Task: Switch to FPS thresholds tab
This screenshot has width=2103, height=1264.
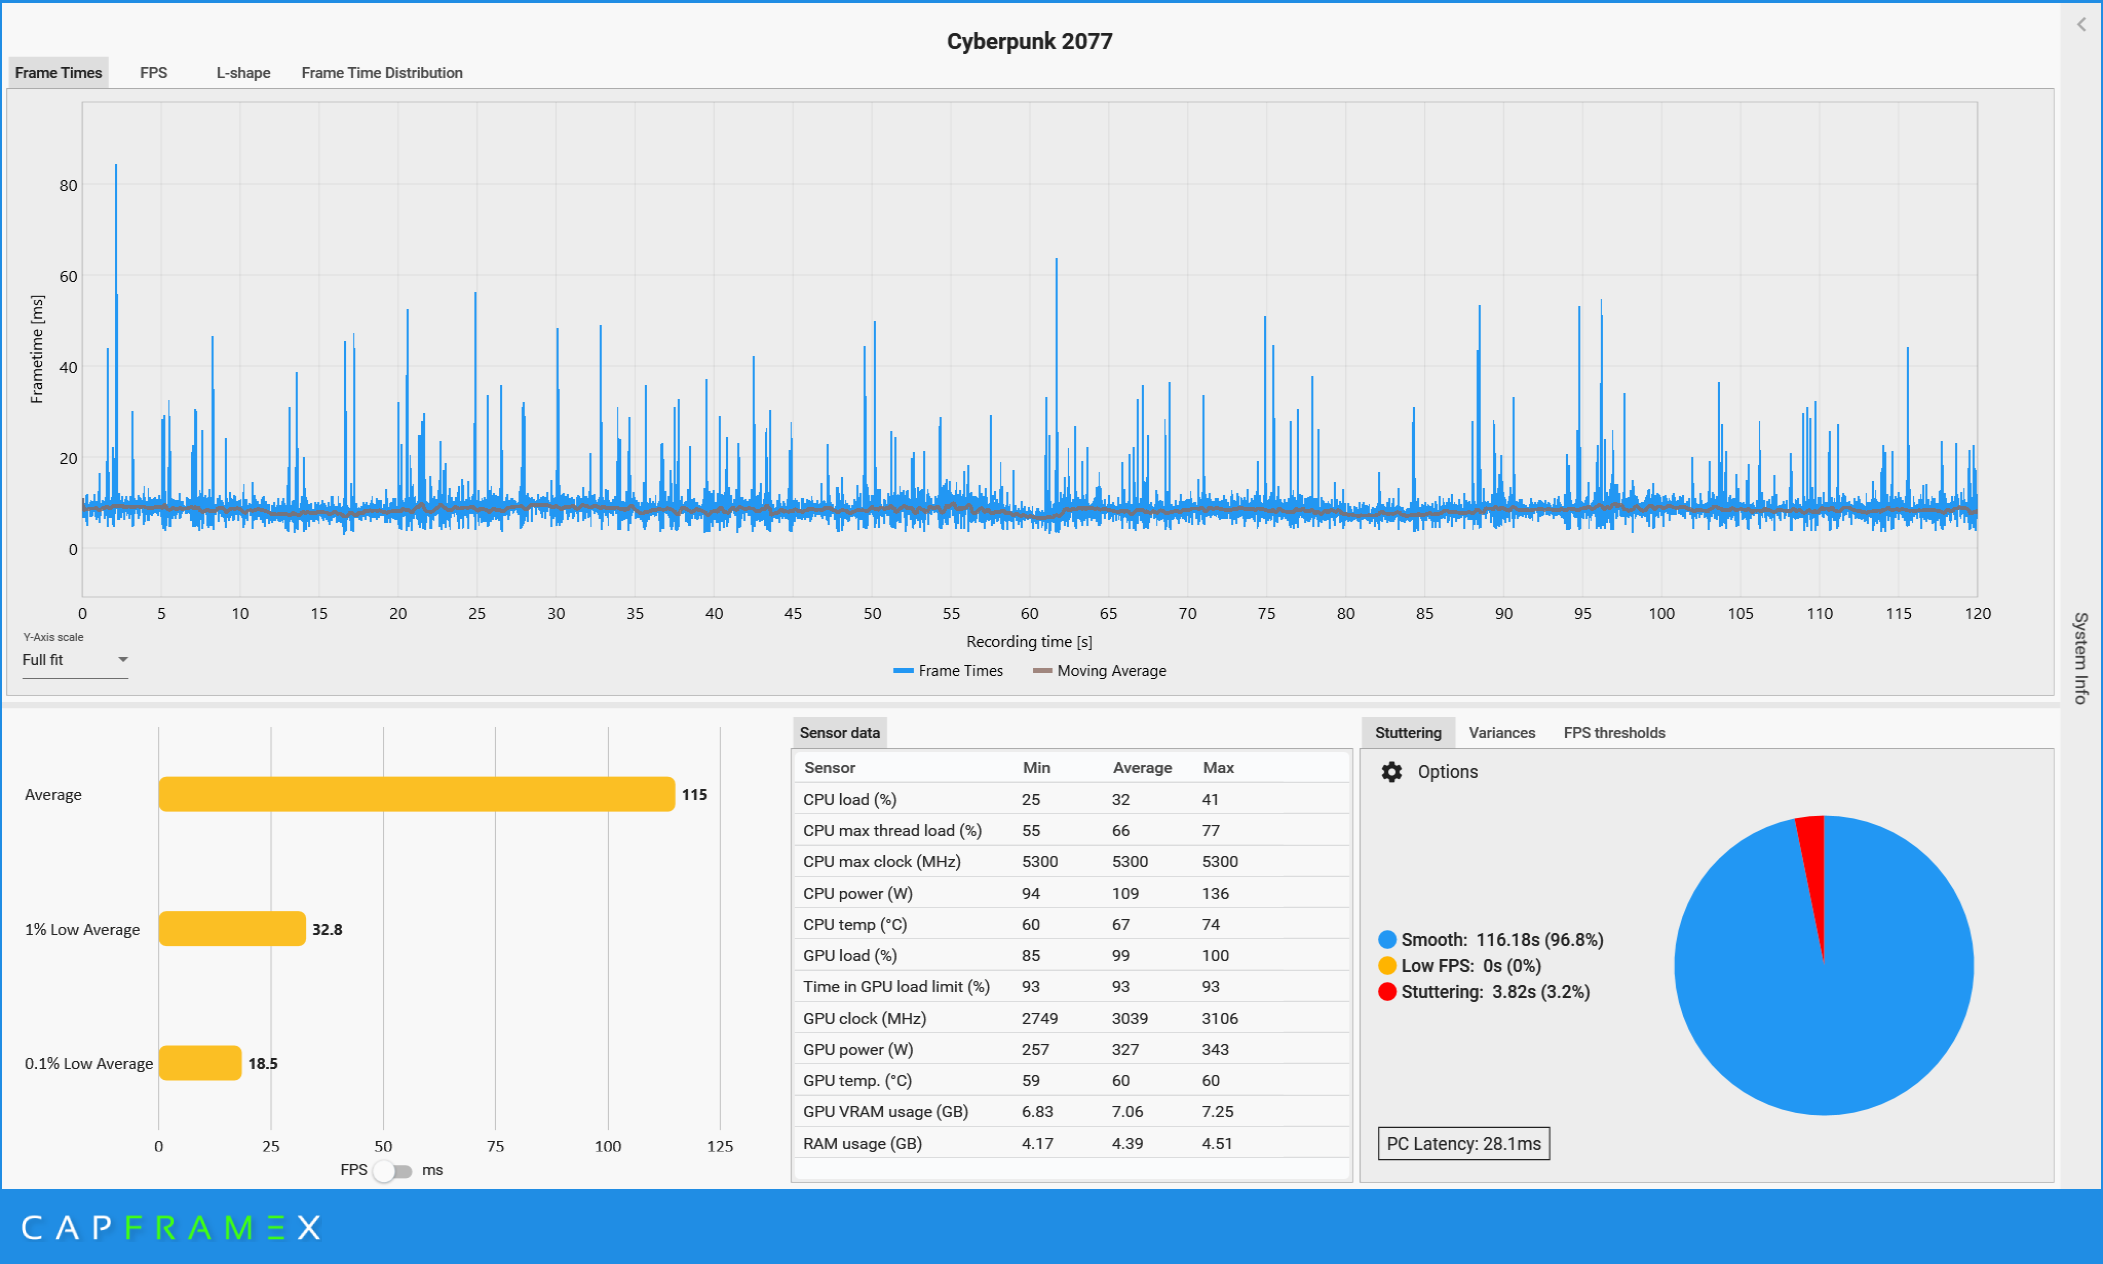Action: (1614, 733)
